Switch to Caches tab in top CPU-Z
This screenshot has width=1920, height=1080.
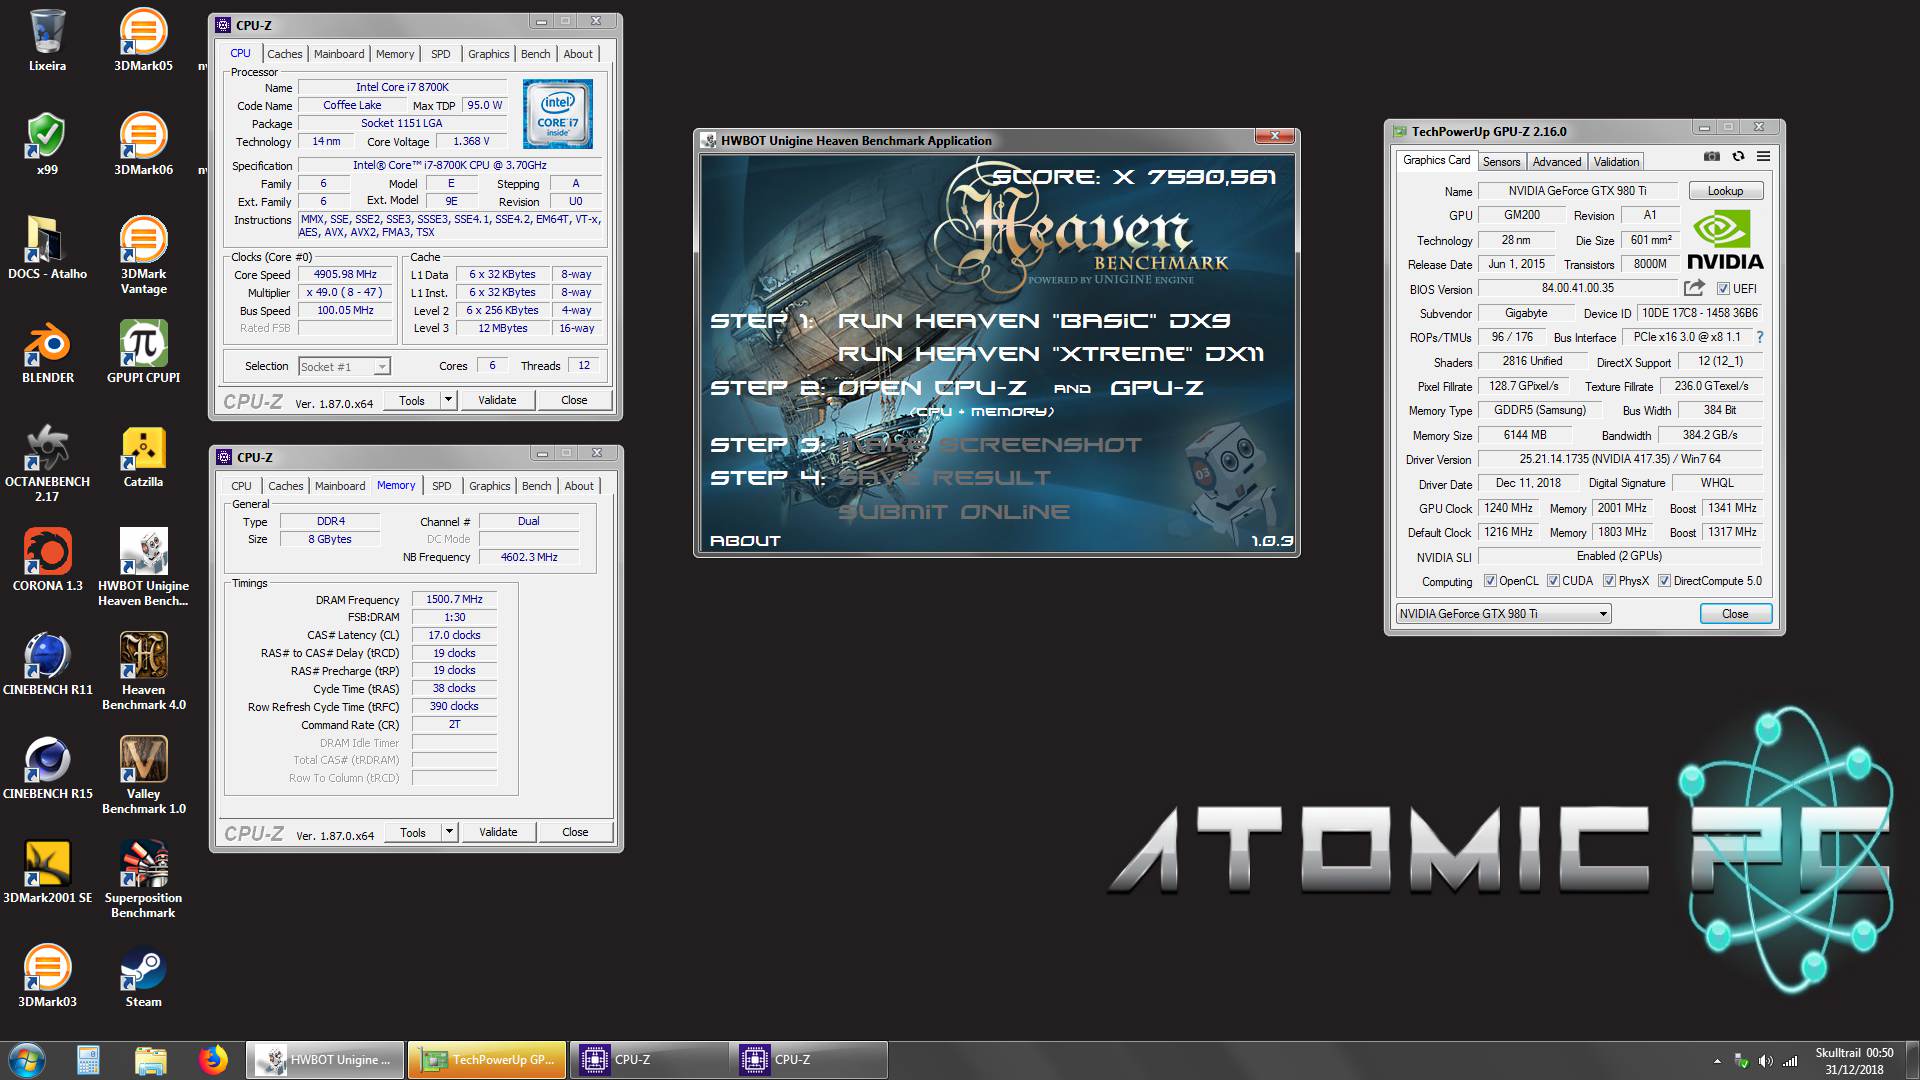point(285,54)
